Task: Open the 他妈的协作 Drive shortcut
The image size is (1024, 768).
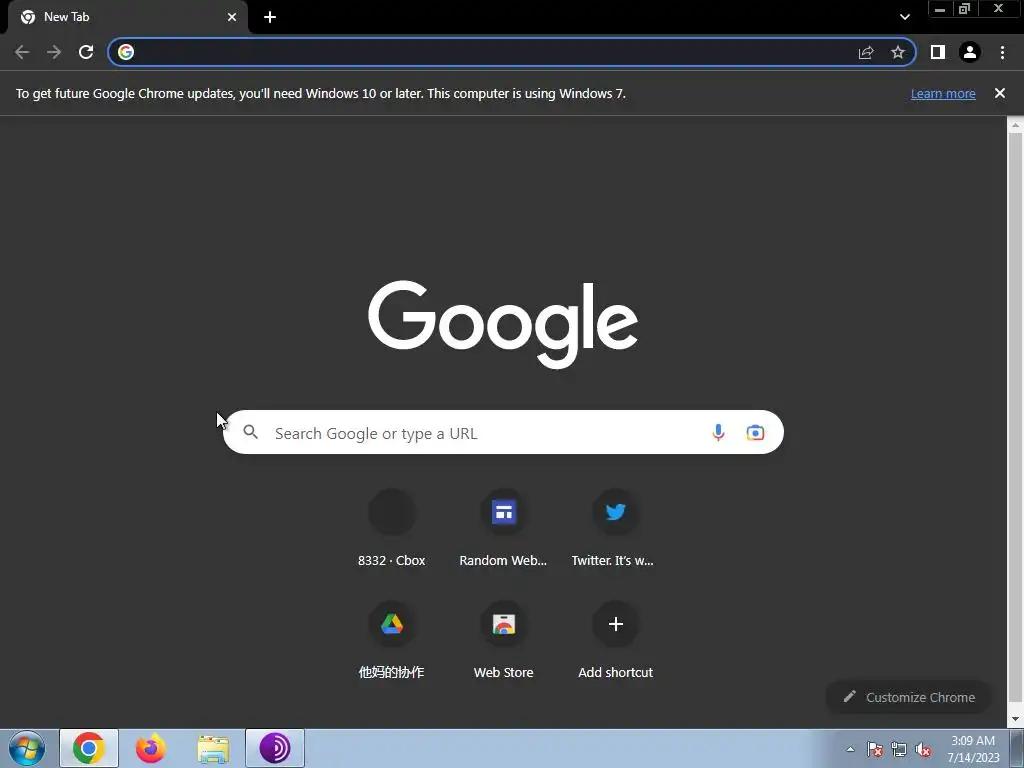Action: (x=392, y=641)
